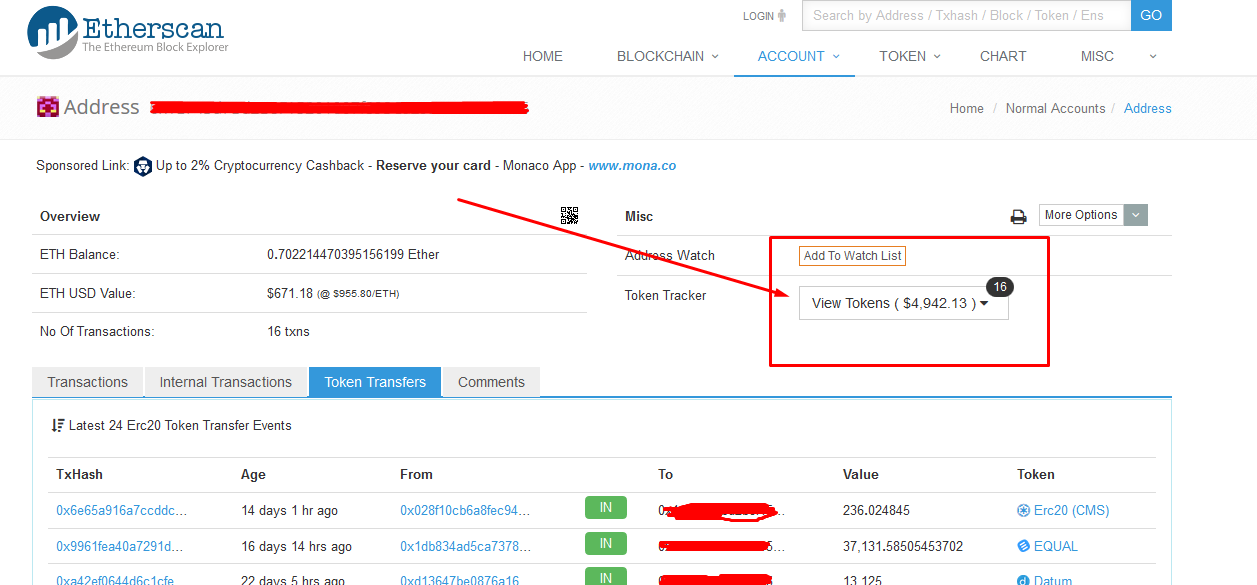Expand the View Tokens dropdown
Screen dimensions: 1257x585
(902, 303)
